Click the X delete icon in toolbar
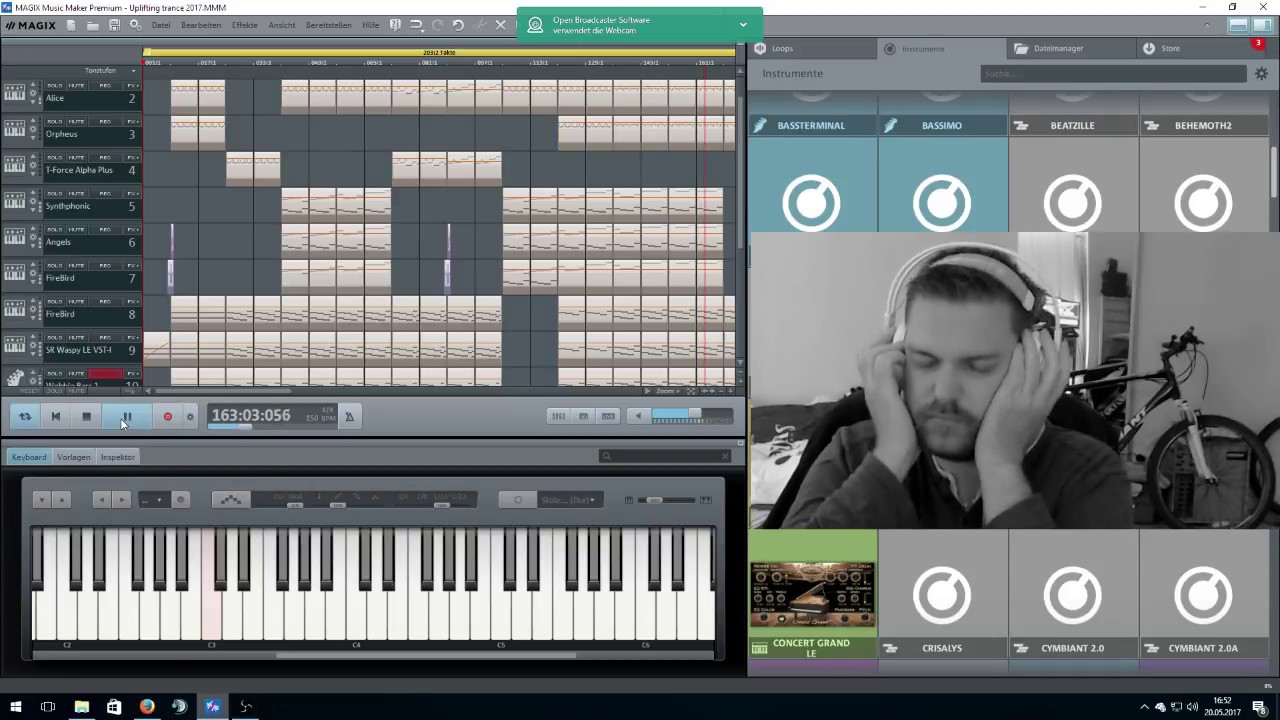1280x720 pixels. coord(501,25)
